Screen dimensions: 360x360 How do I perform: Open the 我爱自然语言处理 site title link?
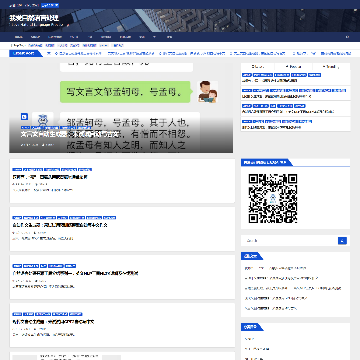tap(34, 18)
